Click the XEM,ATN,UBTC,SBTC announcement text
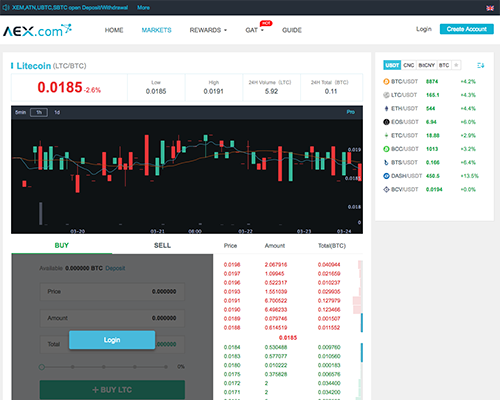 (70, 7)
